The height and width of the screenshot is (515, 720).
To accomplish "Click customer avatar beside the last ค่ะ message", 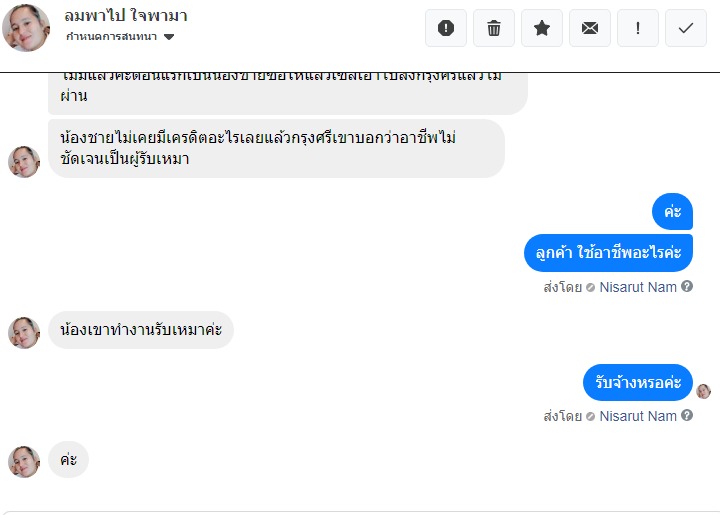I will click(24, 462).
